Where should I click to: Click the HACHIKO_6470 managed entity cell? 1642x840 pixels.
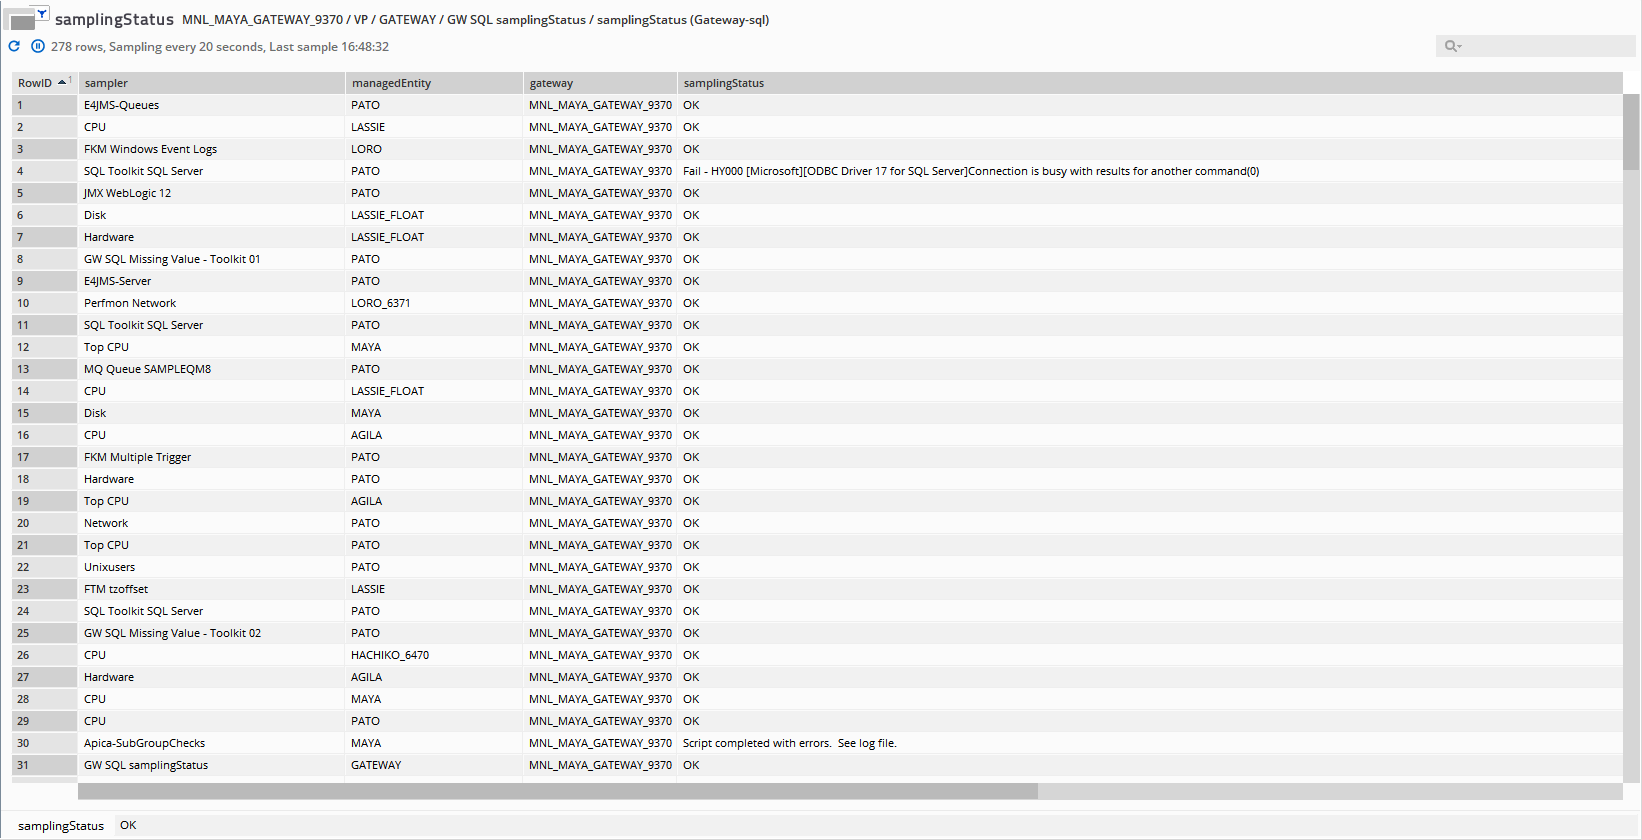coord(390,655)
